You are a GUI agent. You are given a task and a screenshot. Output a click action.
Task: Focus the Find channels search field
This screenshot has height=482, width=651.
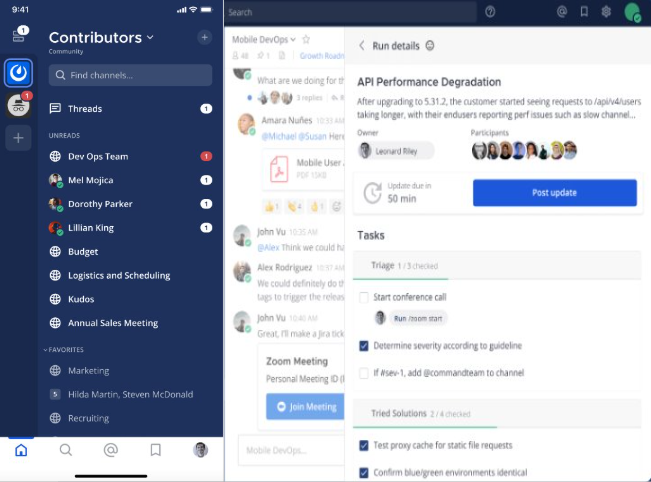(x=130, y=75)
